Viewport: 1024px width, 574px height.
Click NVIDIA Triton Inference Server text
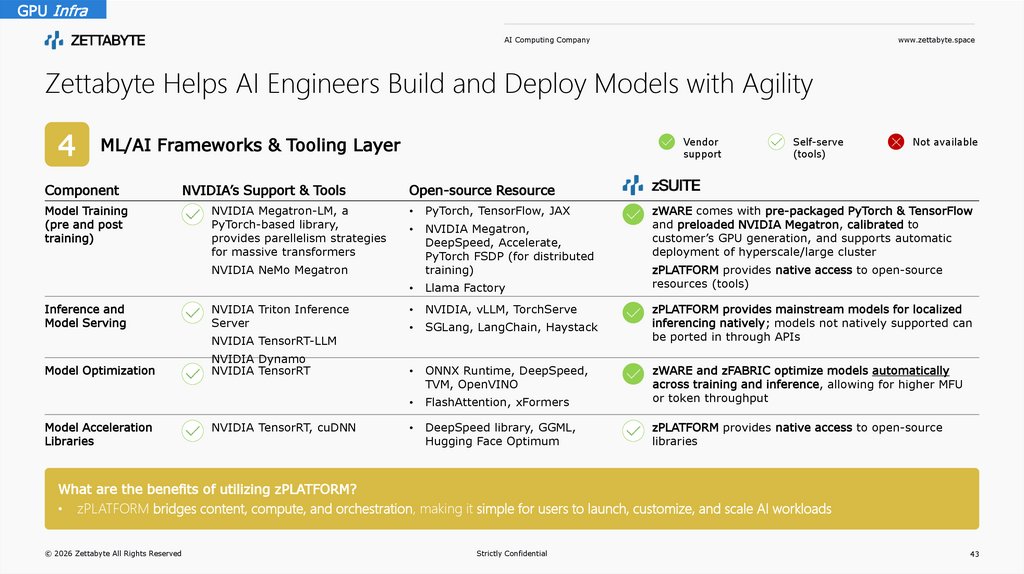point(280,316)
